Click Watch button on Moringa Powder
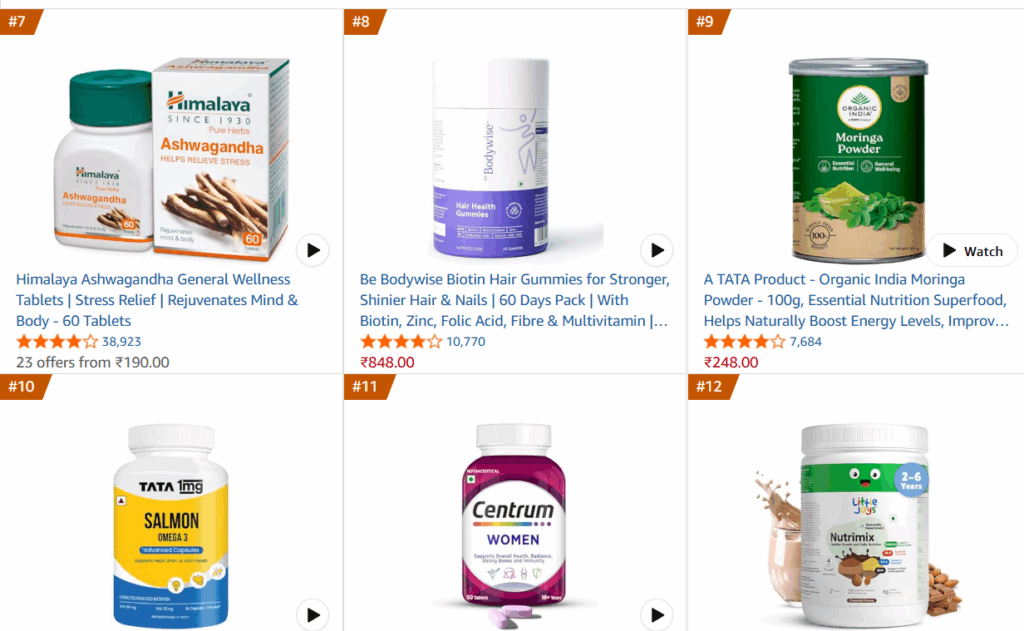Viewport: 1024px width, 631px height. pyautogui.click(x=972, y=251)
